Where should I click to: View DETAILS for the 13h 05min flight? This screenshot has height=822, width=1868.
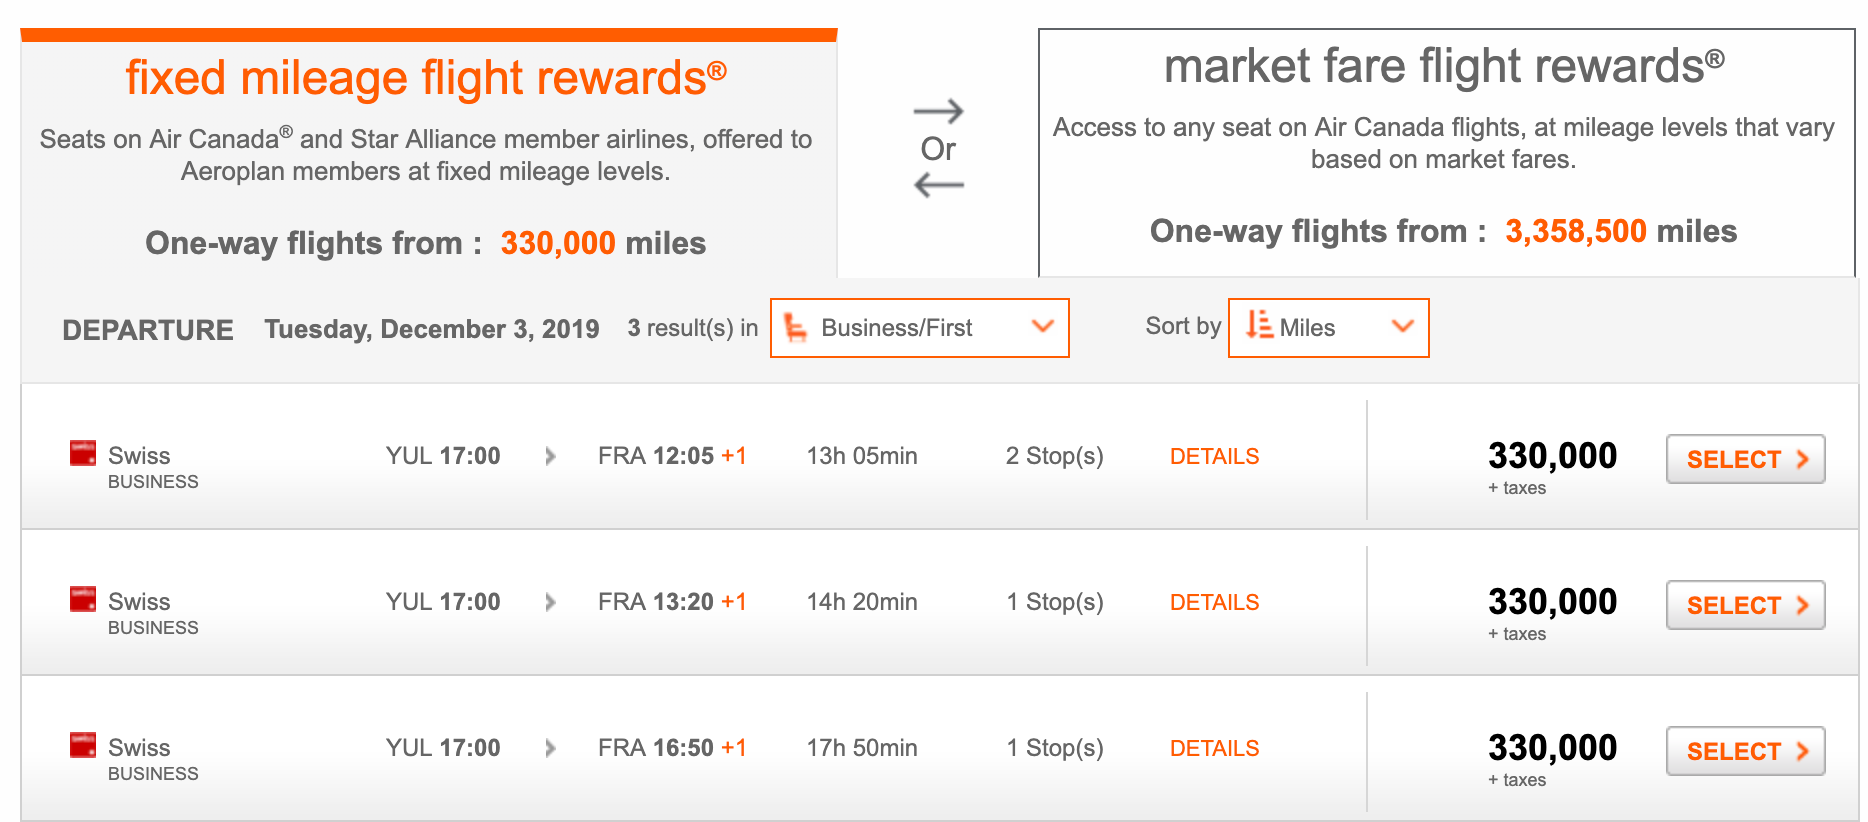(1214, 457)
